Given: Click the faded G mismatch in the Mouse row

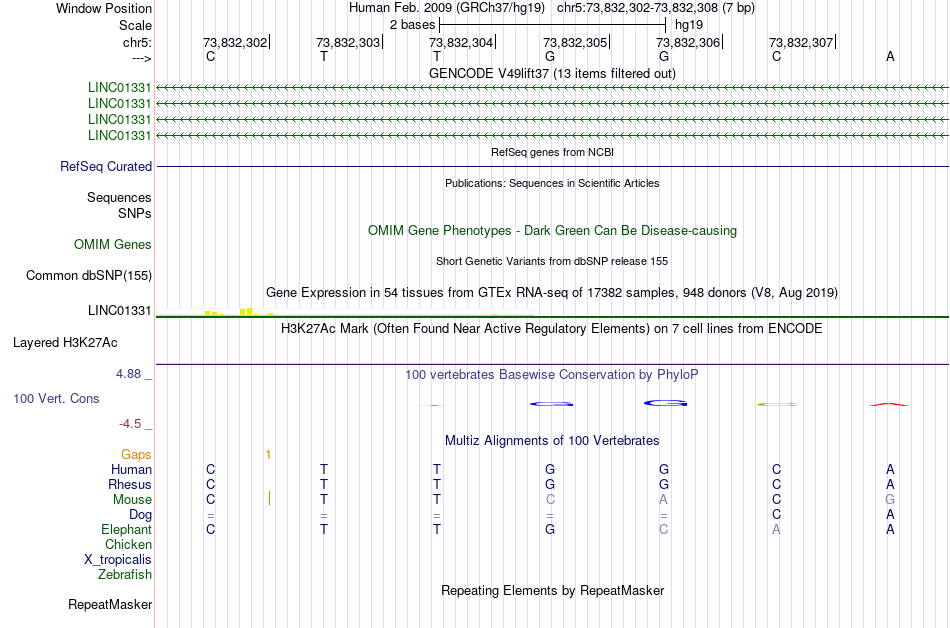Looking at the screenshot, I should click(890, 500).
